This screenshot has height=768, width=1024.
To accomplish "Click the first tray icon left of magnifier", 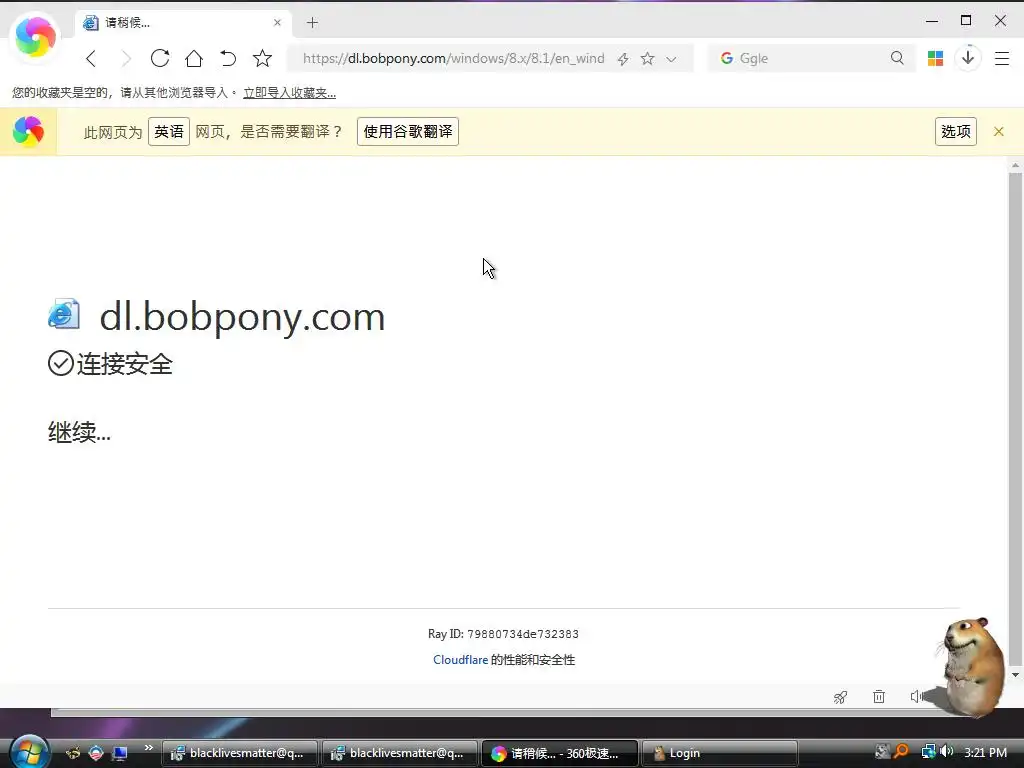I will pyautogui.click(x=882, y=752).
